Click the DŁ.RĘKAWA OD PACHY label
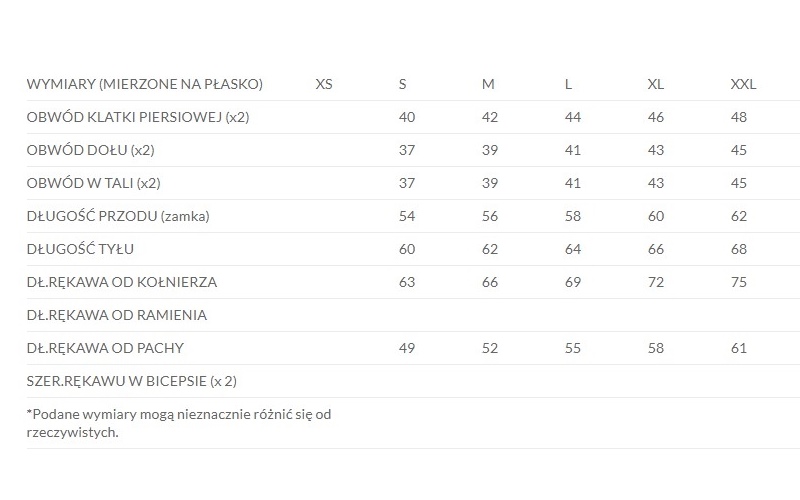Viewport: 800px width, 500px height. point(105,348)
